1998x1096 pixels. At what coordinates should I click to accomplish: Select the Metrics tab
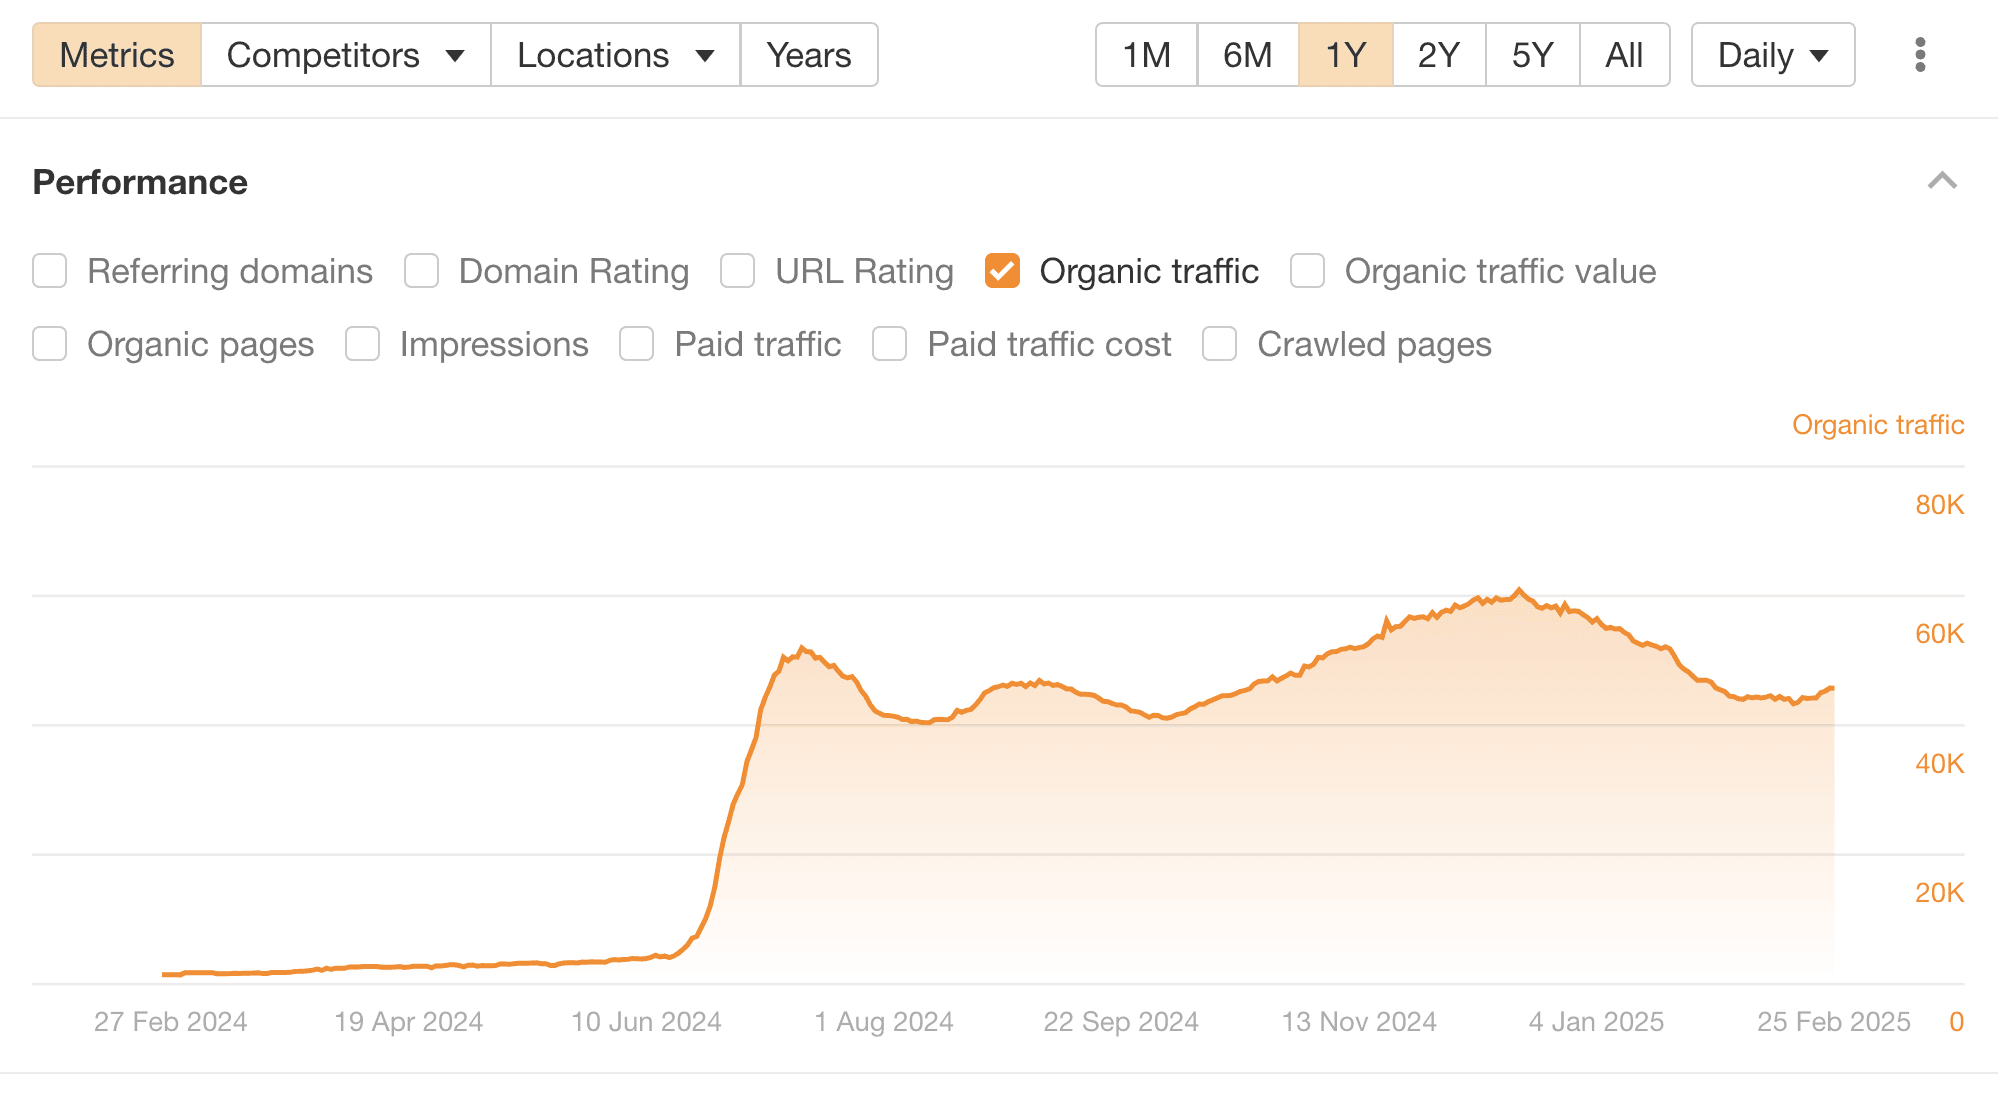(117, 55)
